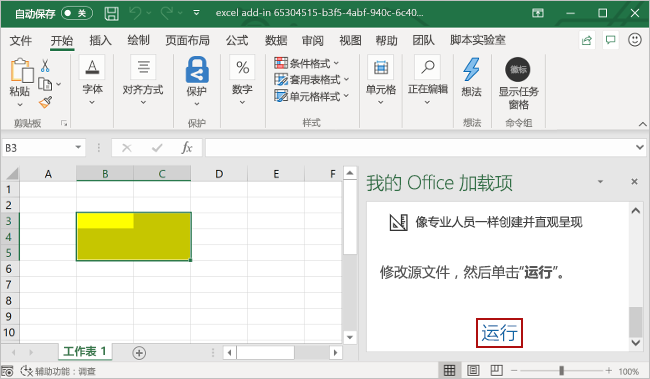
Task: Click the 粘贴 clipboard icon
Action: click(22, 70)
